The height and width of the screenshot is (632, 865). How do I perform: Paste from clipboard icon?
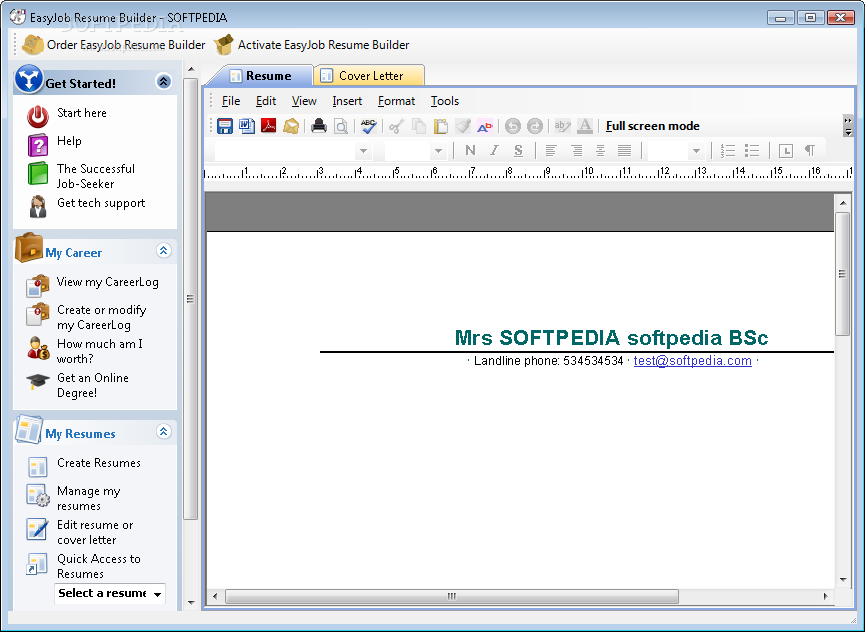pos(441,126)
